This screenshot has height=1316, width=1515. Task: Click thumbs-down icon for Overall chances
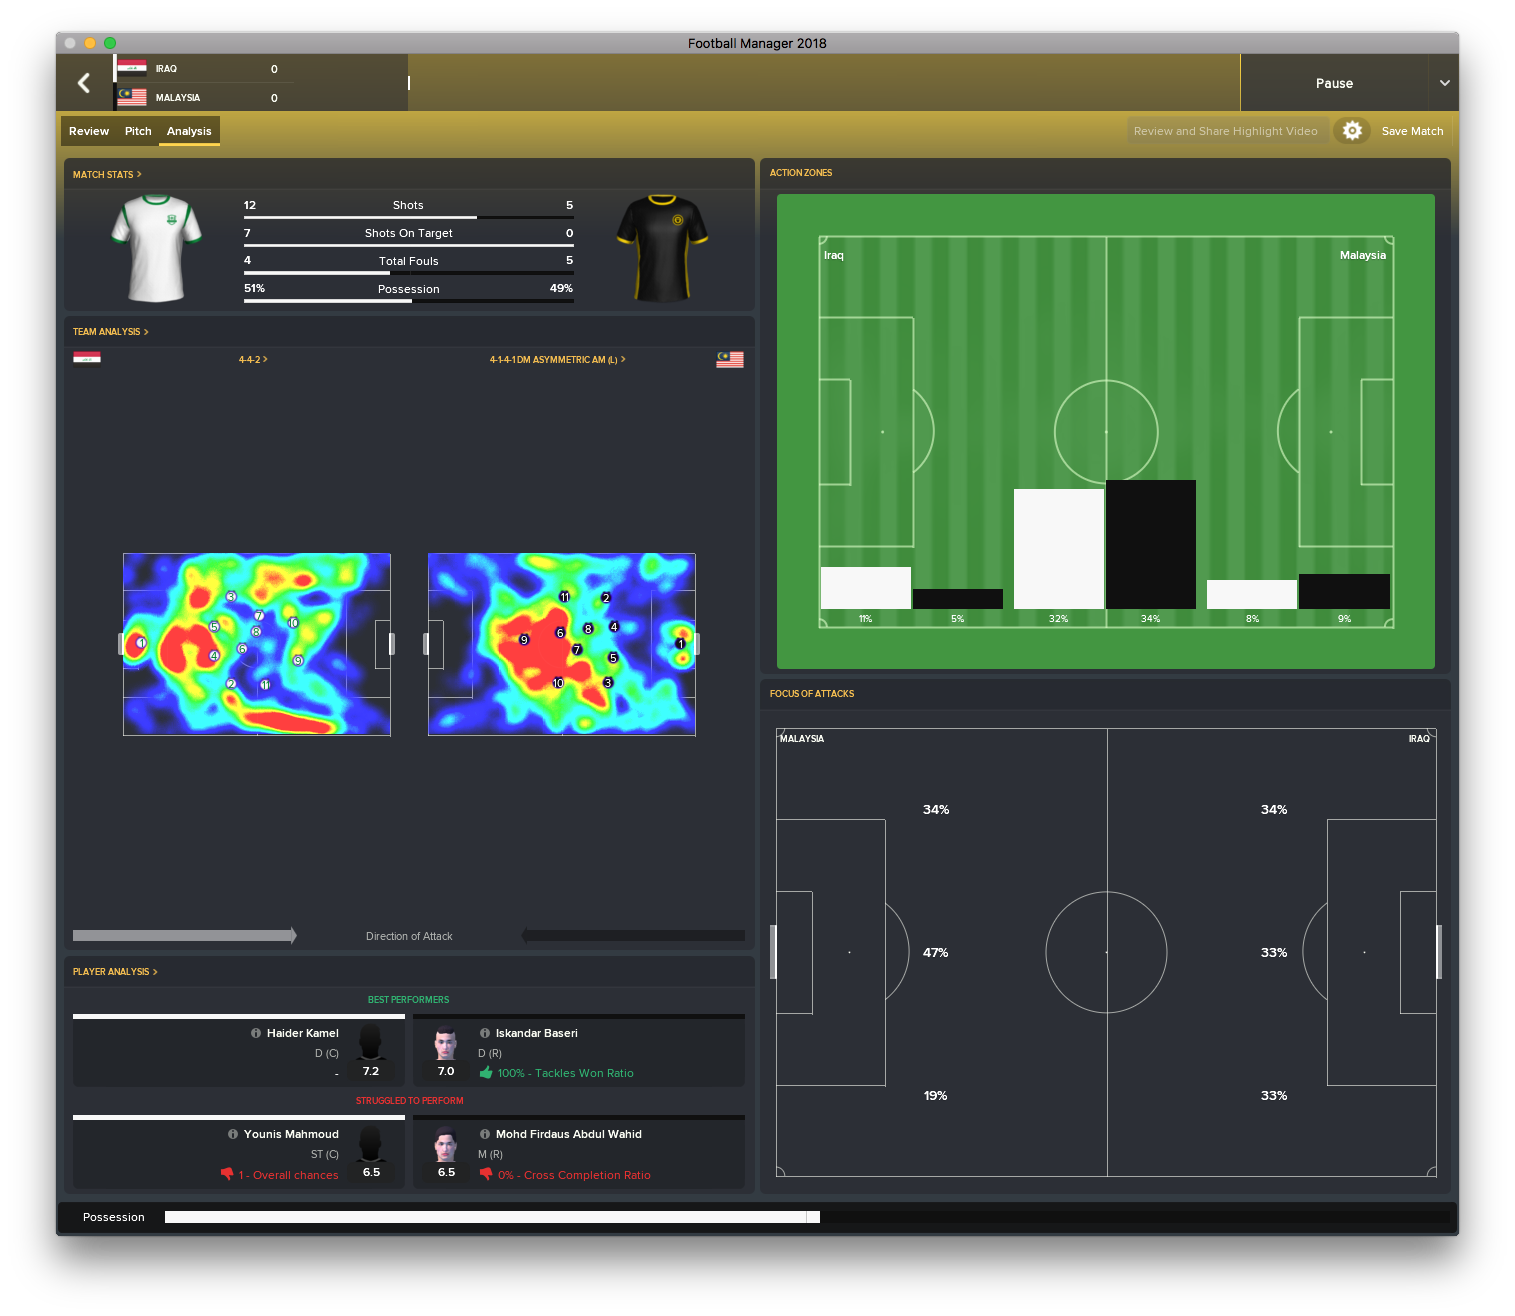(227, 1174)
